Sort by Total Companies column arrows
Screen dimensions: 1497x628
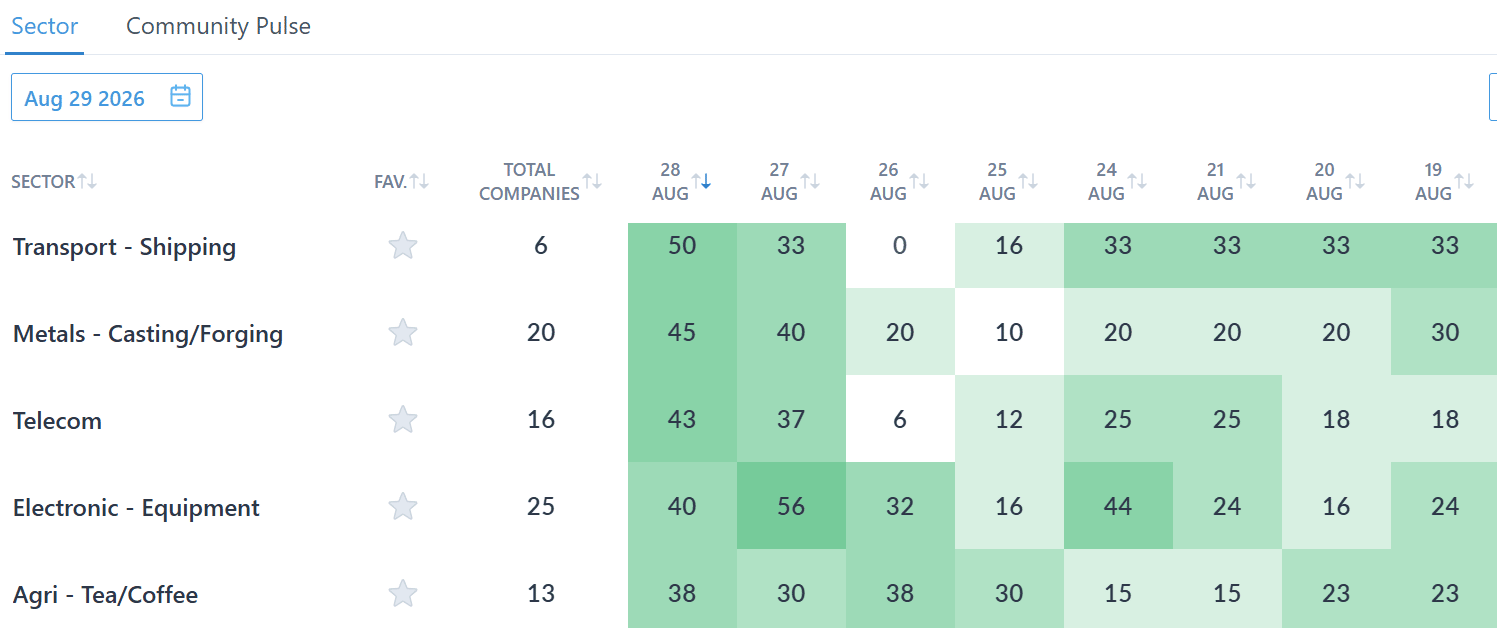coord(593,181)
